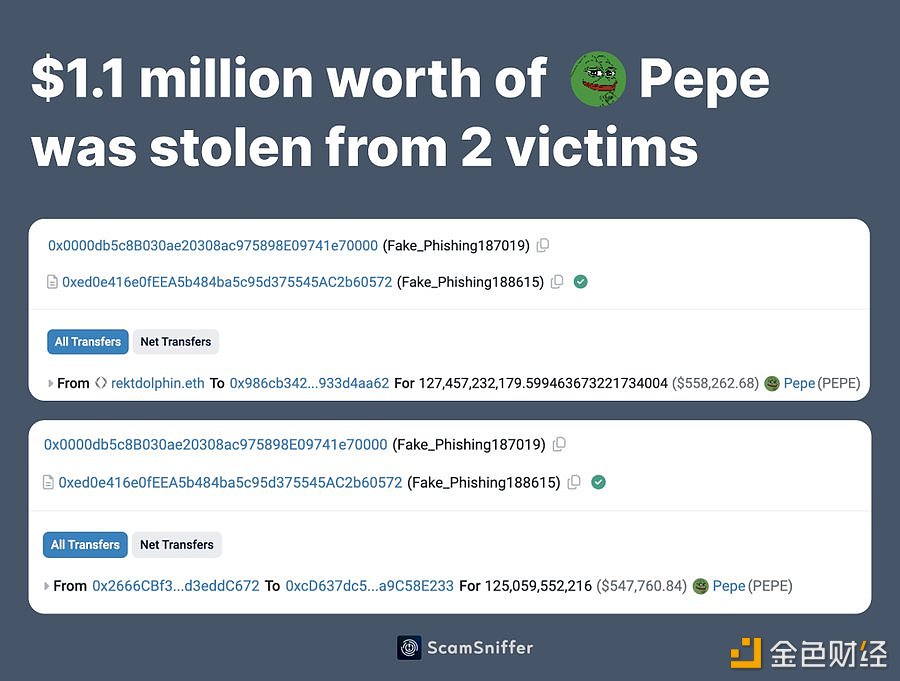Click the Pepe frog logo in headline

(x=598, y=79)
